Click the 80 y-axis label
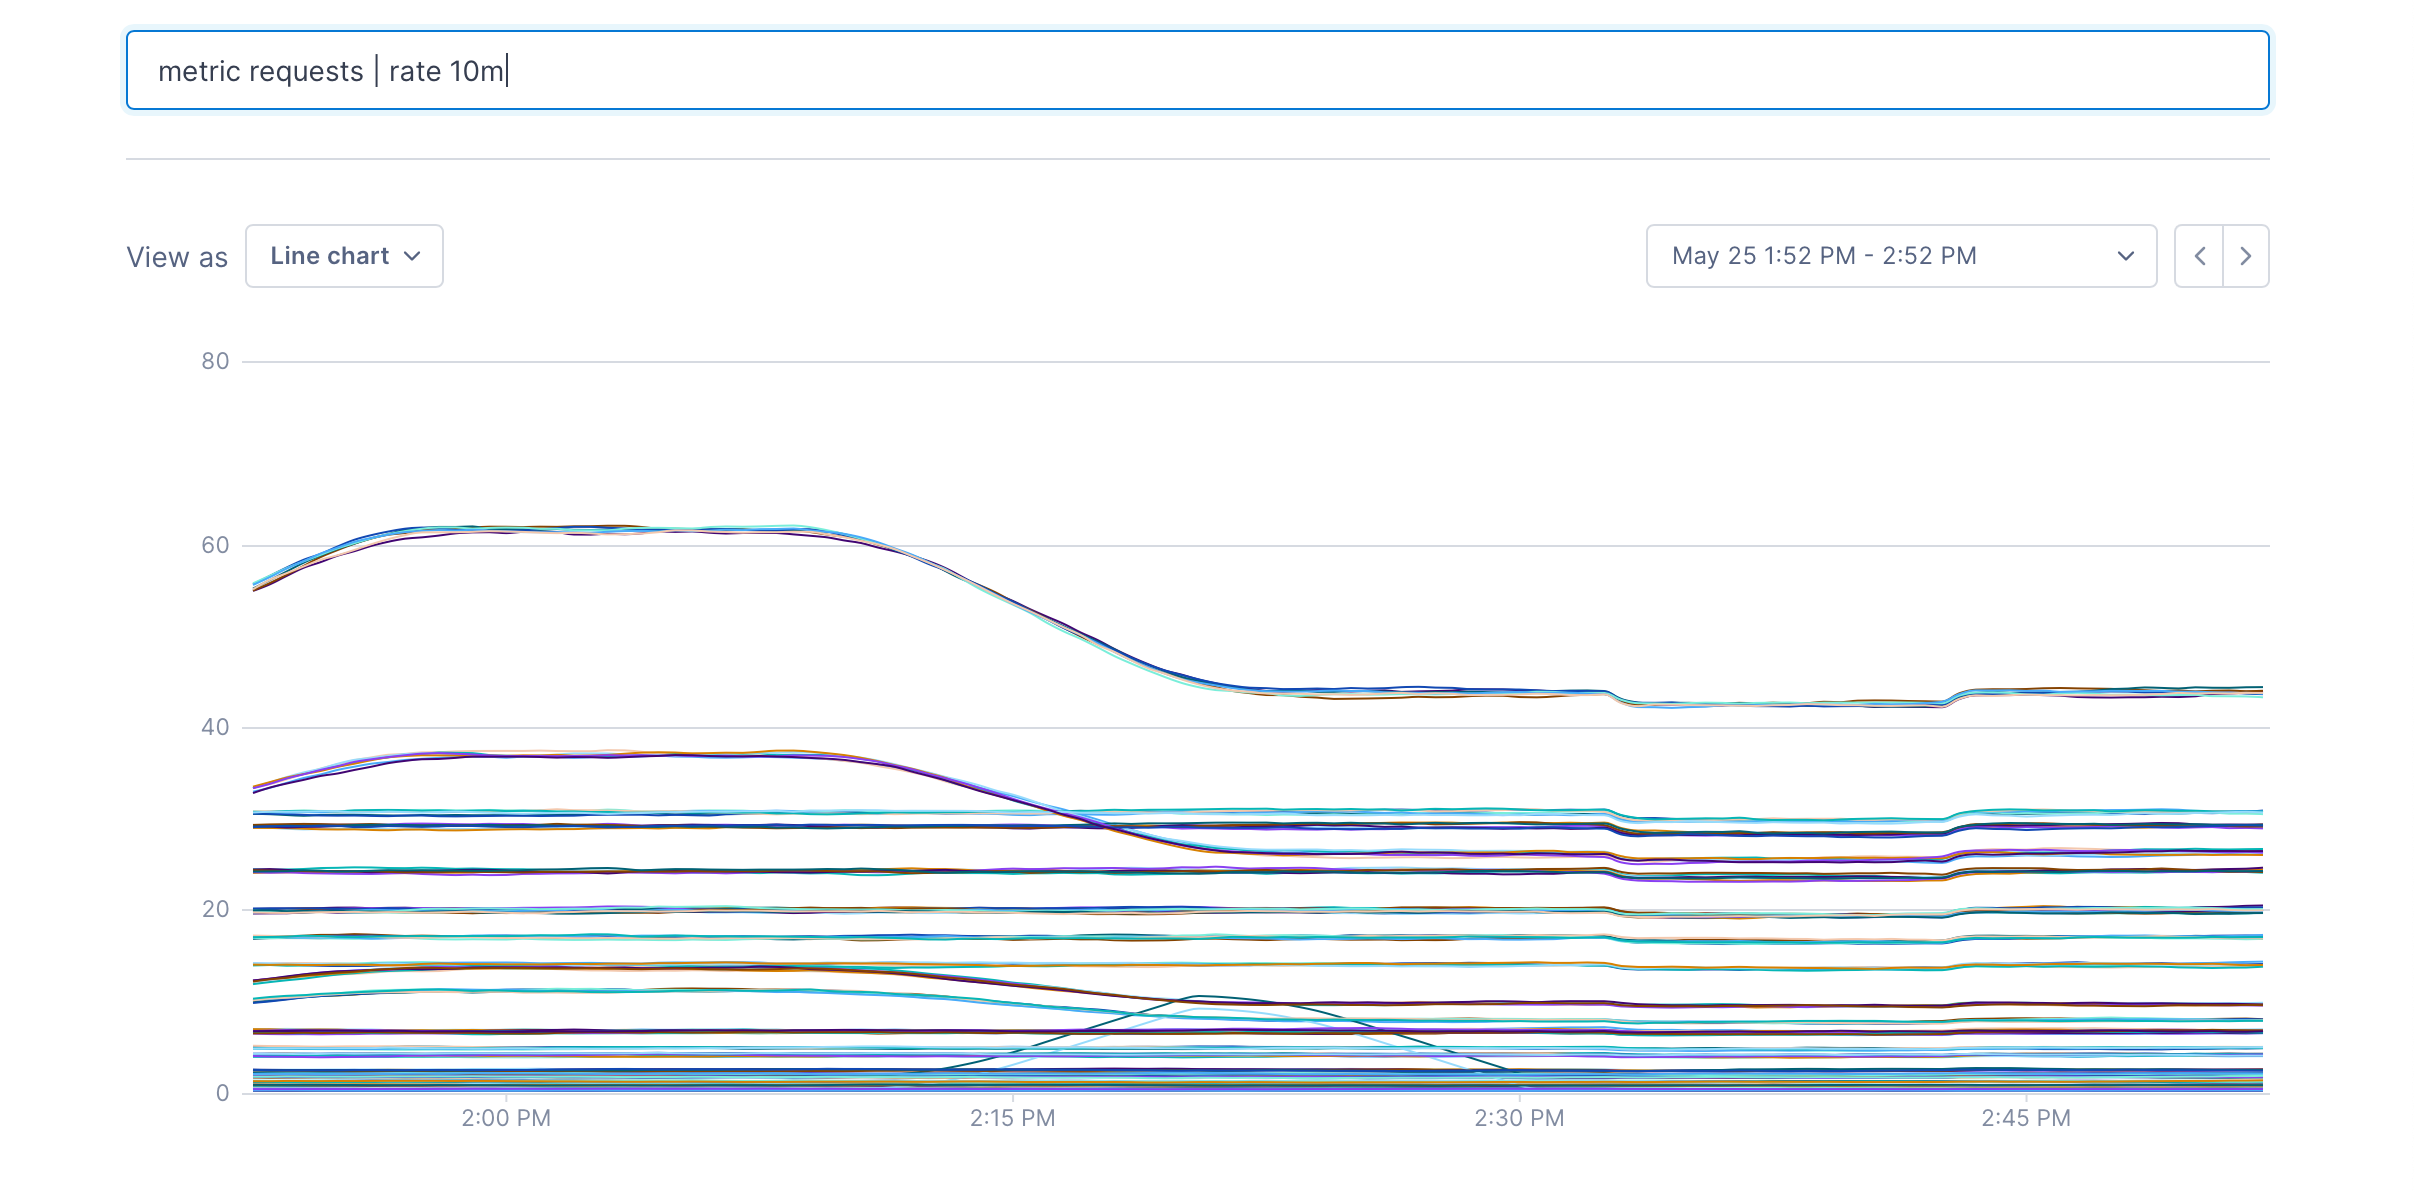 (215, 361)
